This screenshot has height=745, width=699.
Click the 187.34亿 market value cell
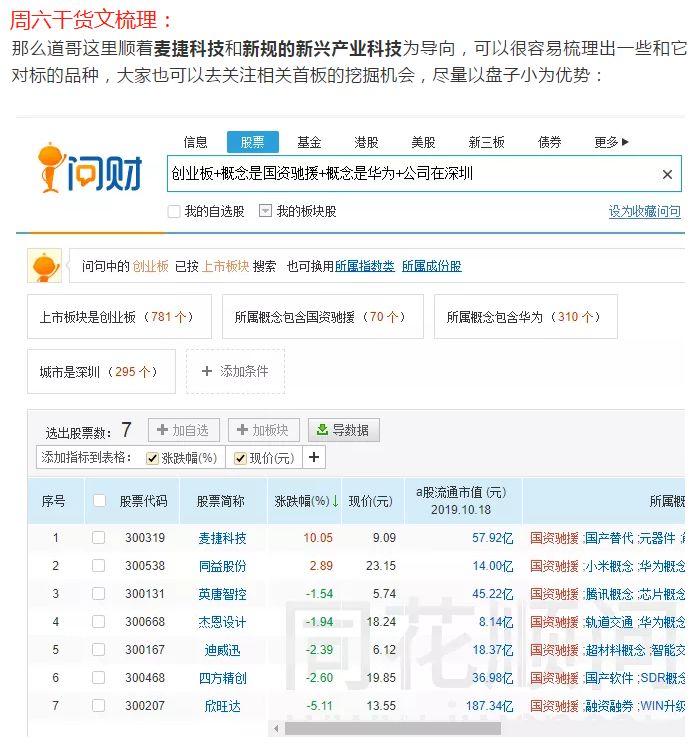(x=489, y=706)
